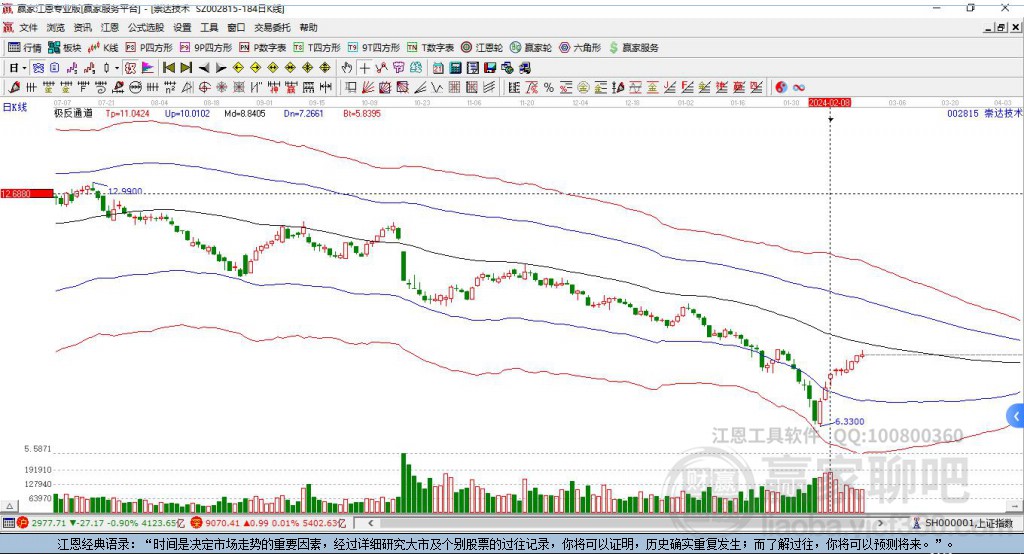Click the 极反通道 indicator name
This screenshot has width=1024, height=554.
point(73,113)
